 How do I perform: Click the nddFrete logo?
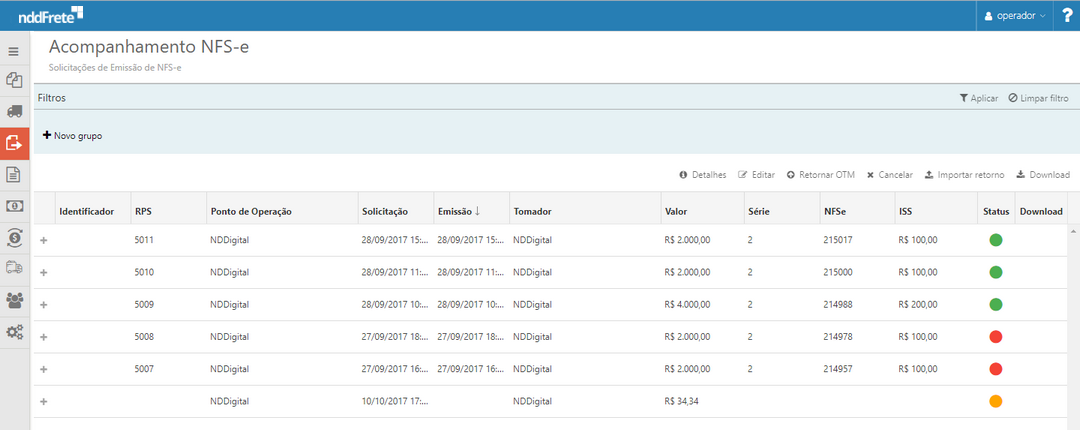point(50,15)
